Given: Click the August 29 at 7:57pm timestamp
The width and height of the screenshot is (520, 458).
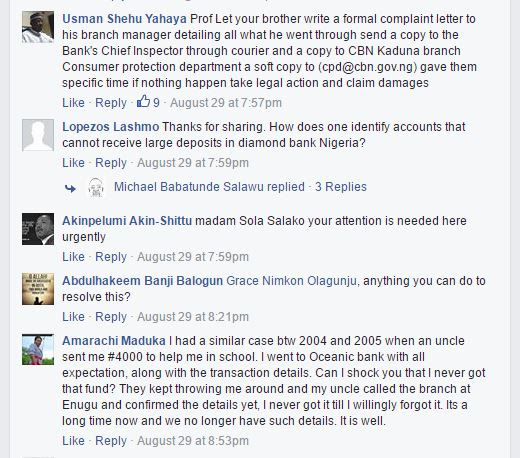Looking at the screenshot, I should click(x=226, y=103).
